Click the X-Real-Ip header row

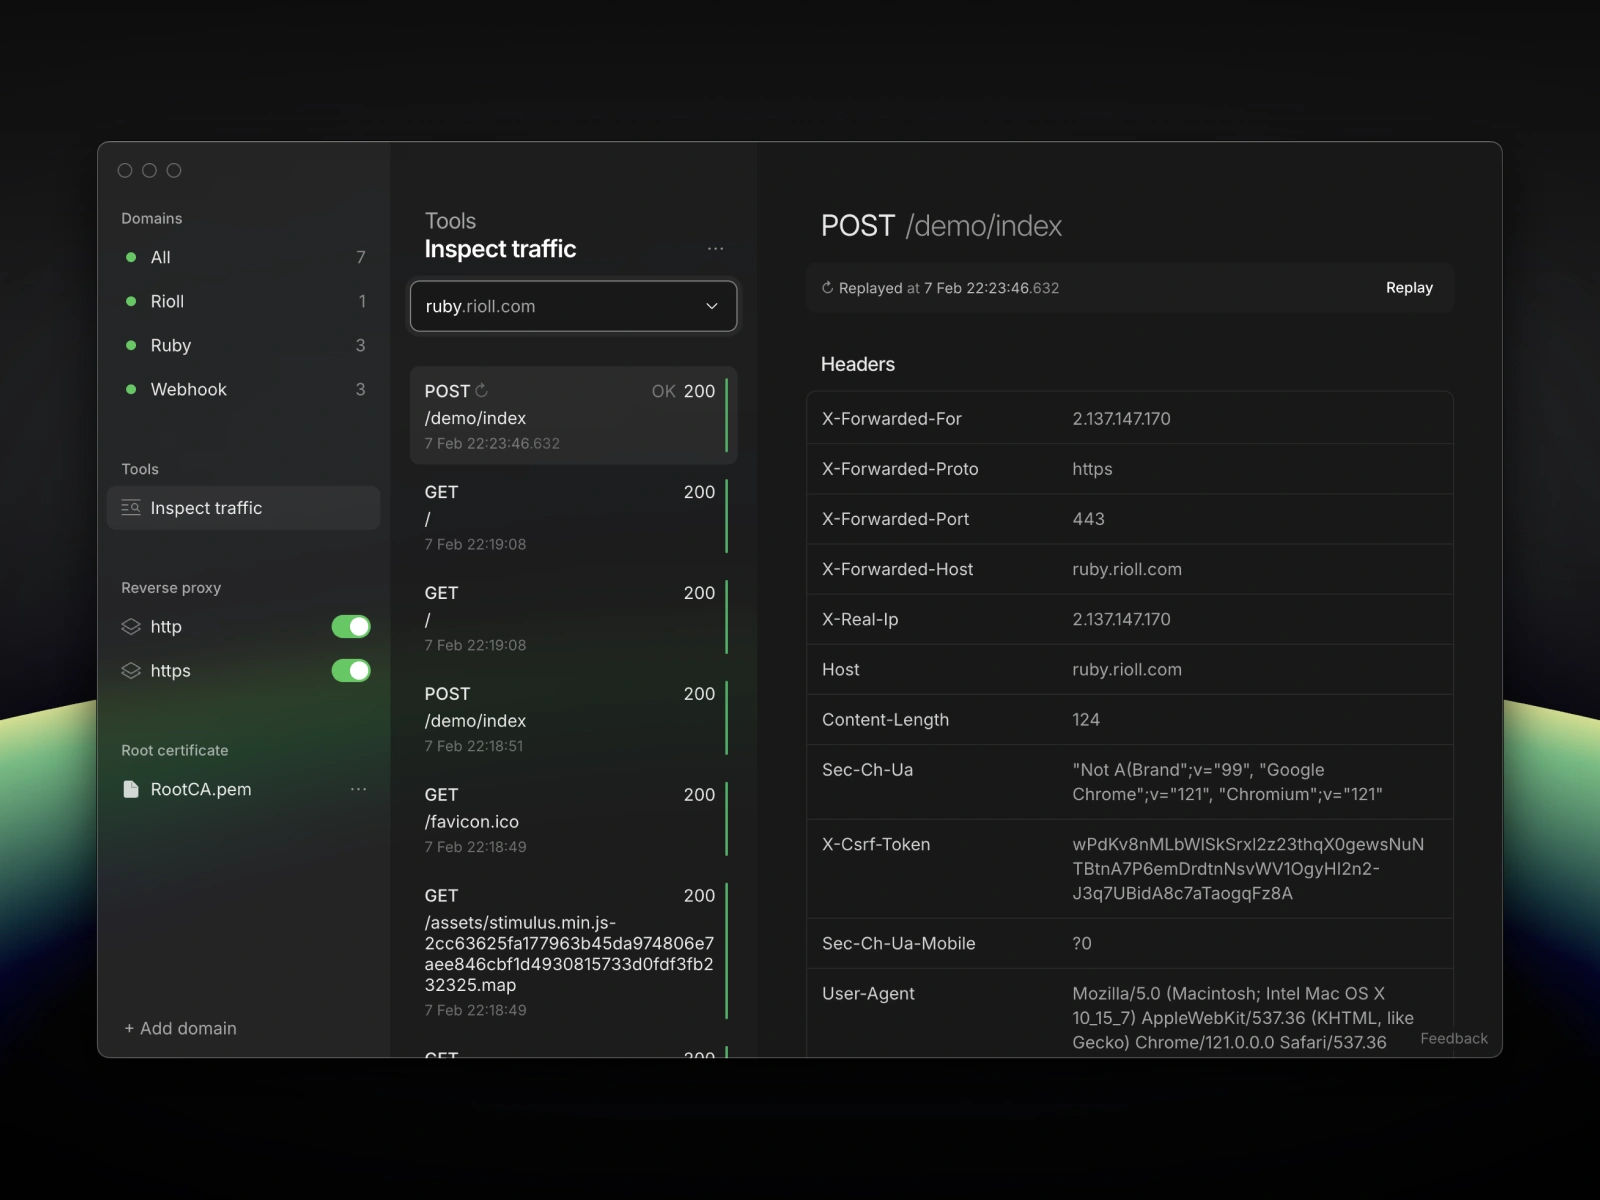[1130, 619]
